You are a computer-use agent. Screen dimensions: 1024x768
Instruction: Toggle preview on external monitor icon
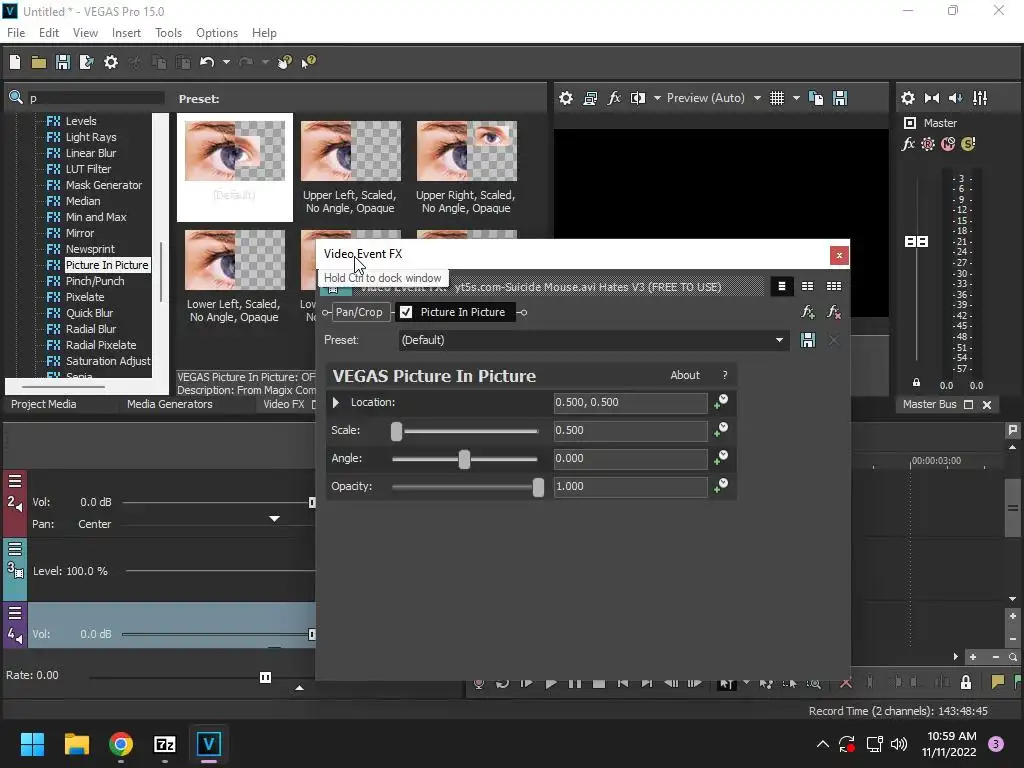click(x=590, y=98)
